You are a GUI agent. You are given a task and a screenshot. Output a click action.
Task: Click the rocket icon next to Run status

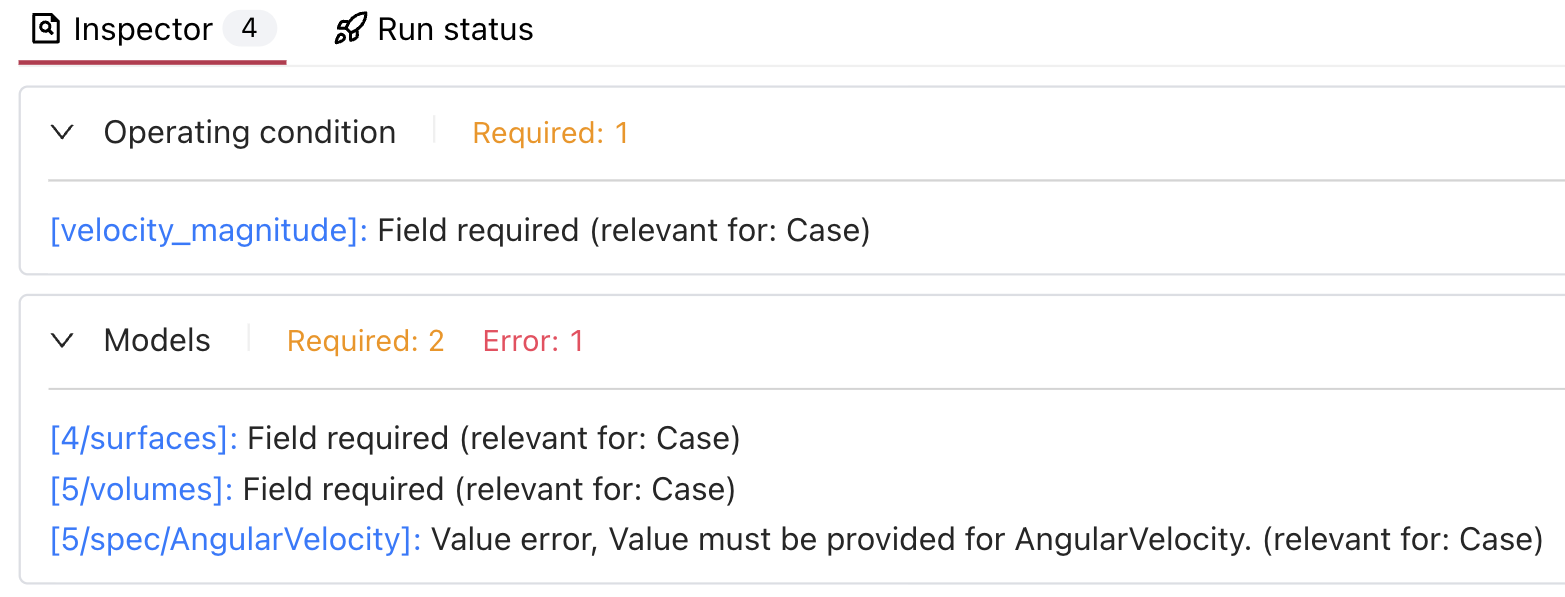tap(349, 29)
